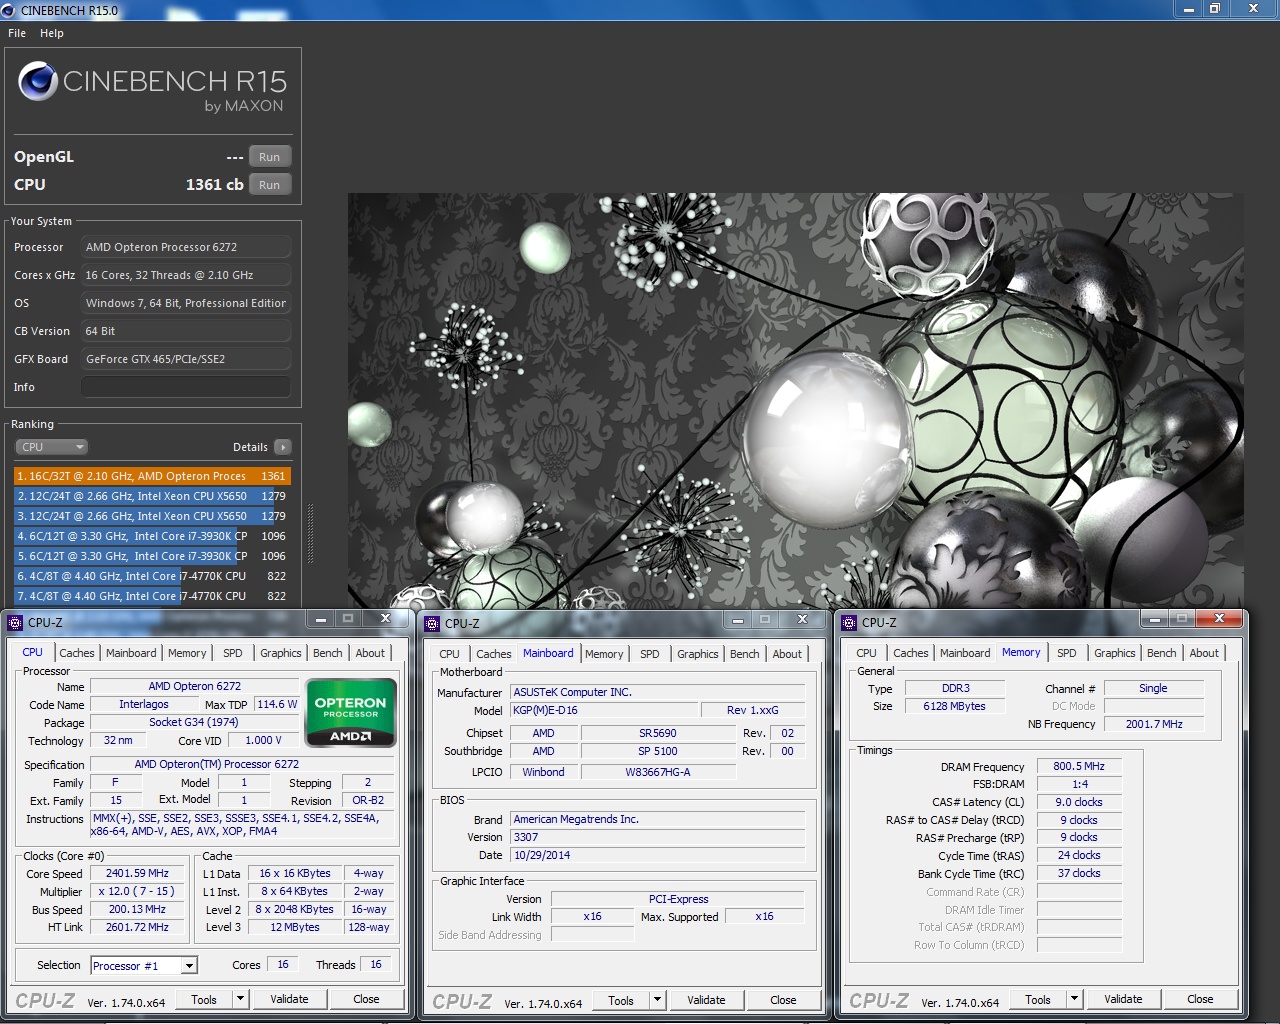Switch to Memory tab in Mainboard CPU-Z window
This screenshot has height=1024, width=1280.
[x=604, y=654]
